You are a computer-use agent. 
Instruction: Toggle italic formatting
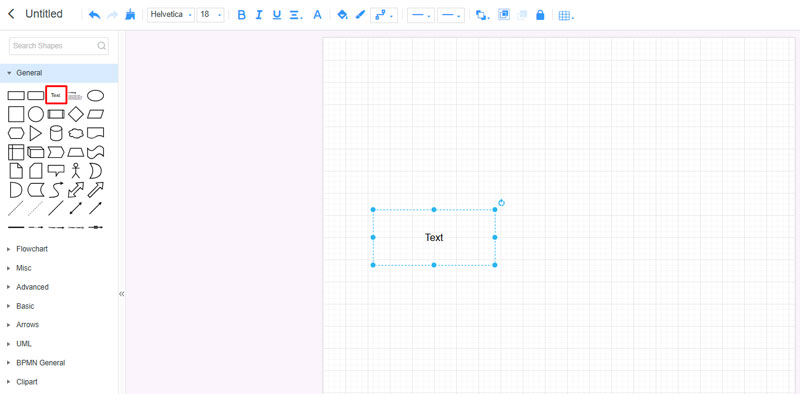pos(259,15)
